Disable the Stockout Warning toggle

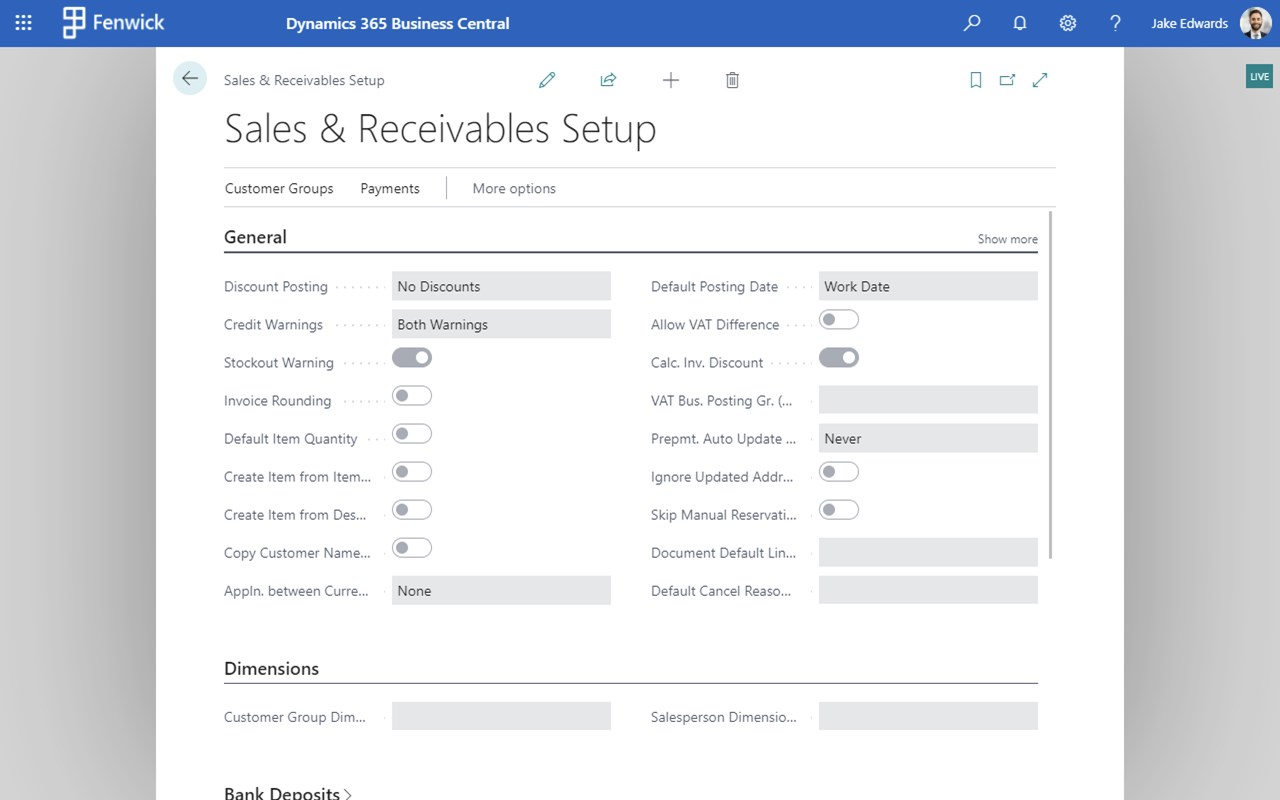(x=412, y=357)
